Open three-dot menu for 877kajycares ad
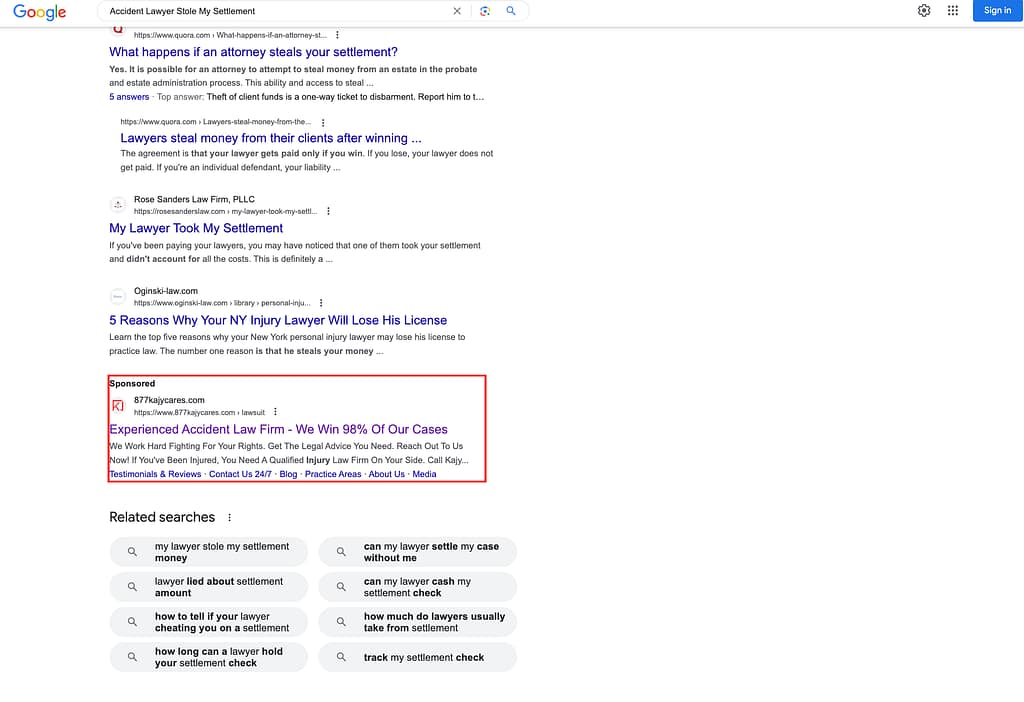This screenshot has height=702, width=1024. [276, 412]
